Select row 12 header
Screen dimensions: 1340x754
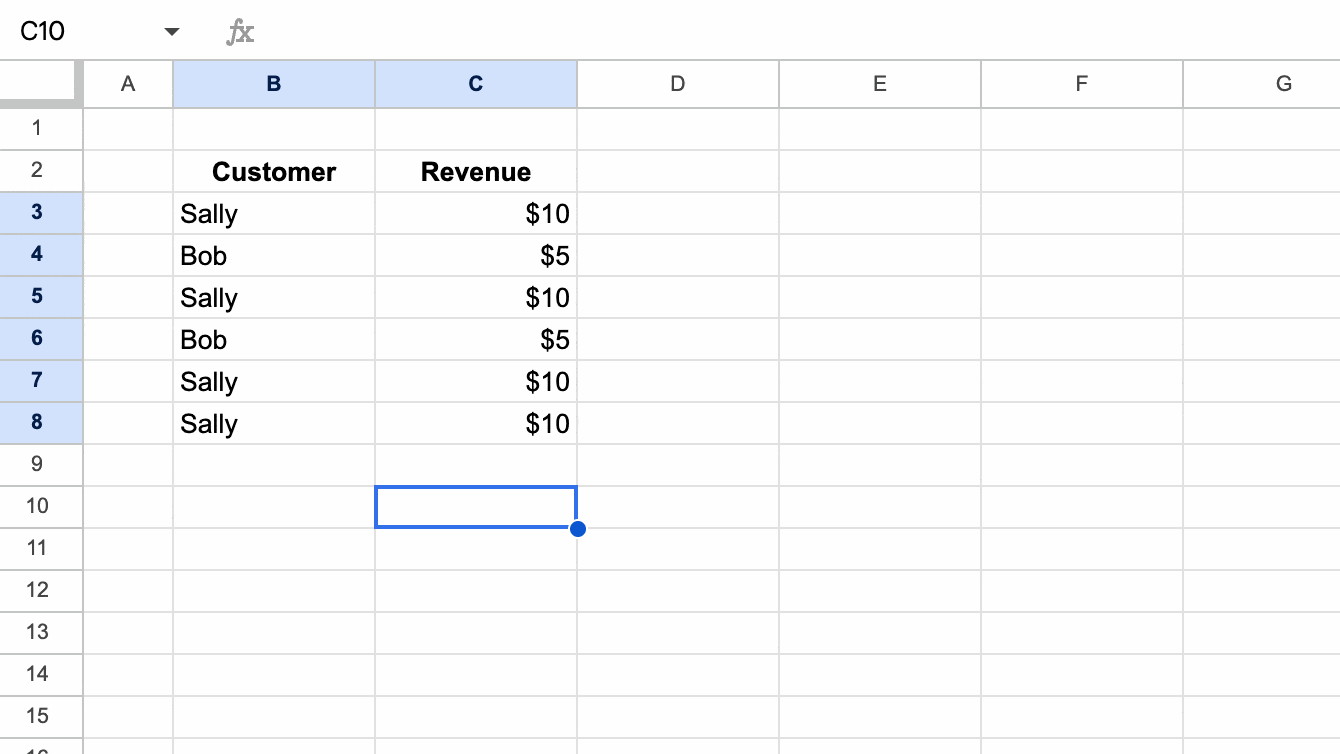(x=37, y=590)
